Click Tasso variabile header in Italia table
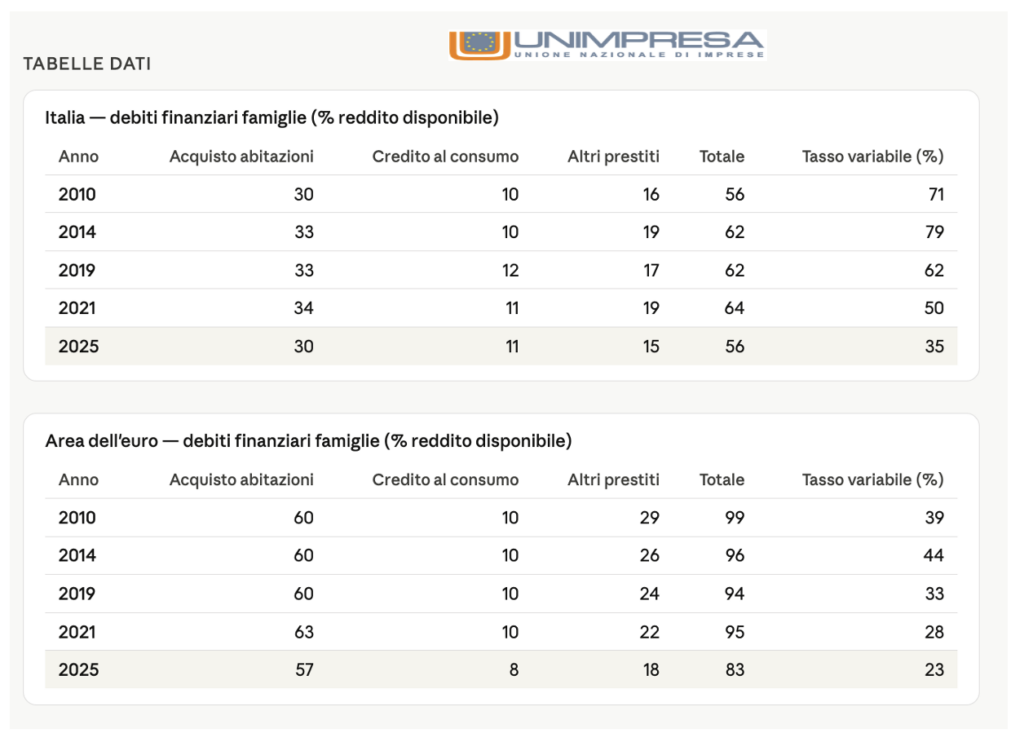1024x742 pixels. coord(872,157)
